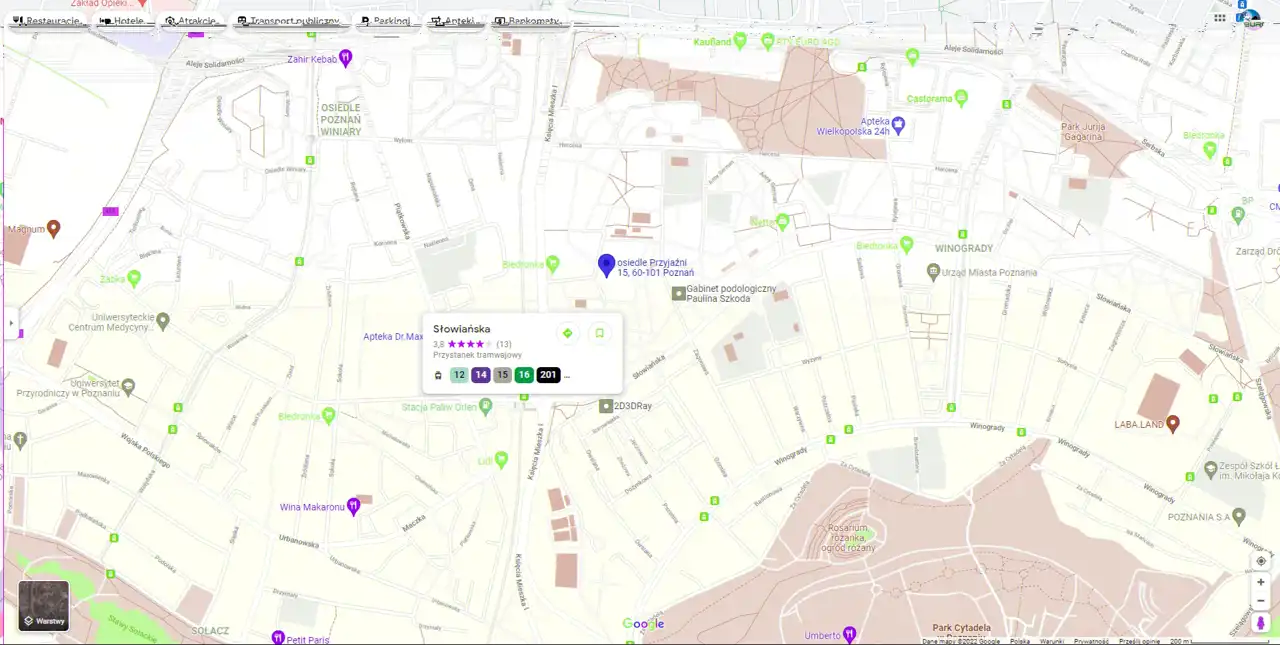1280x645 pixels.
Task: Open Uniwersyteckie Centrum Medyczne marker
Action: pos(163,321)
